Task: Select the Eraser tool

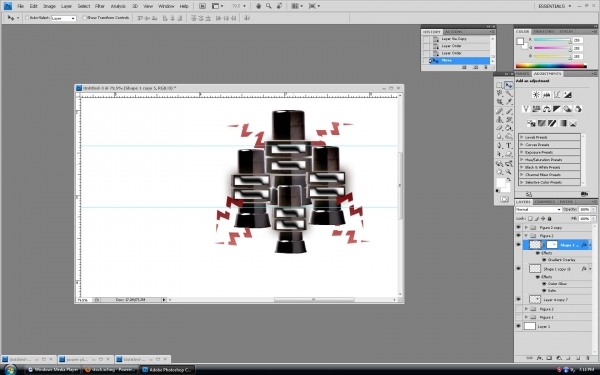Action: pos(499,128)
